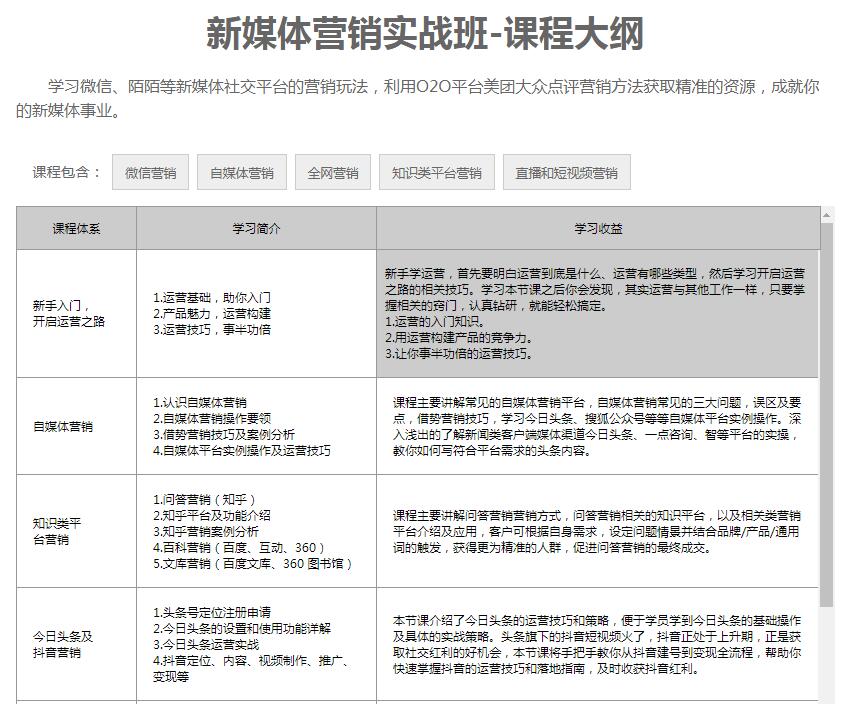The width and height of the screenshot is (844, 704).
Task: Click the line 5.文库营销（百度文库、360 图书馆）
Action: click(252, 564)
